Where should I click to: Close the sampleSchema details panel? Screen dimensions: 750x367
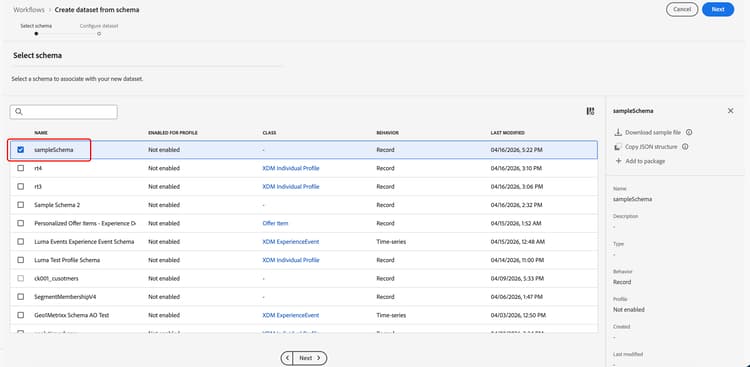point(730,111)
